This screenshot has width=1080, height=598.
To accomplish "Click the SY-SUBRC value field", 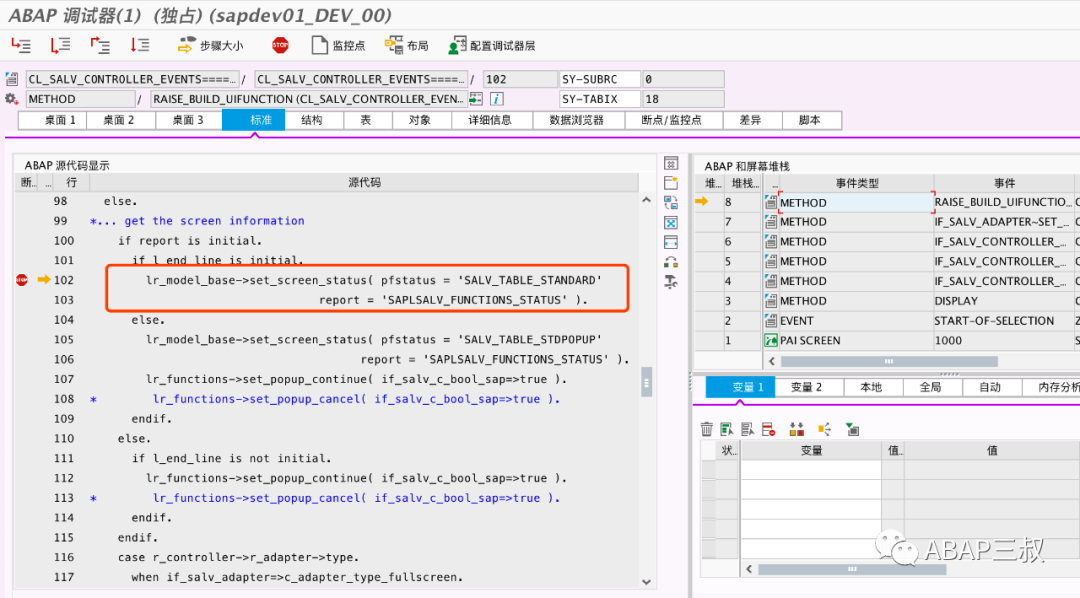I will [683, 79].
